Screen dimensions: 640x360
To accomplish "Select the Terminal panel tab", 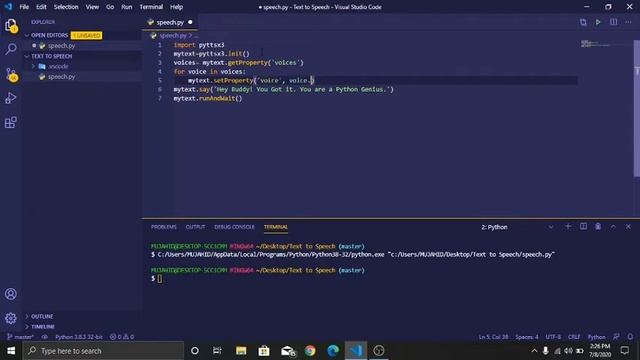I will tap(276, 227).
